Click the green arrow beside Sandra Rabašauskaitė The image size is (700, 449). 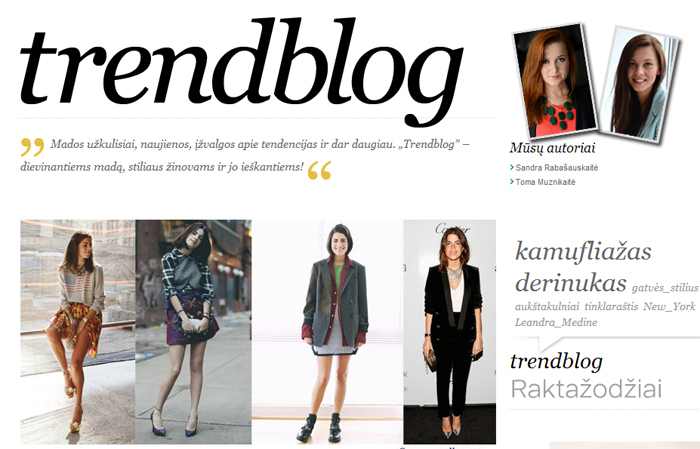coord(512,168)
